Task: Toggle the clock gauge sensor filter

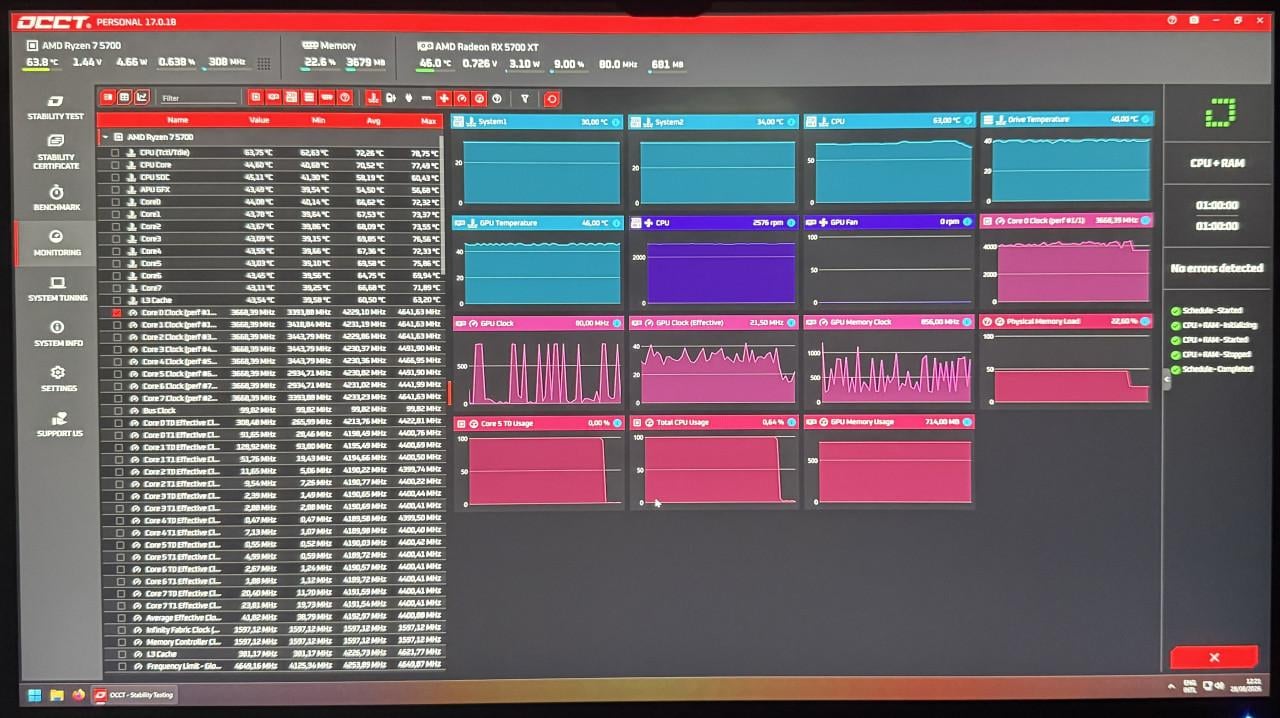Action: pyautogui.click(x=462, y=98)
